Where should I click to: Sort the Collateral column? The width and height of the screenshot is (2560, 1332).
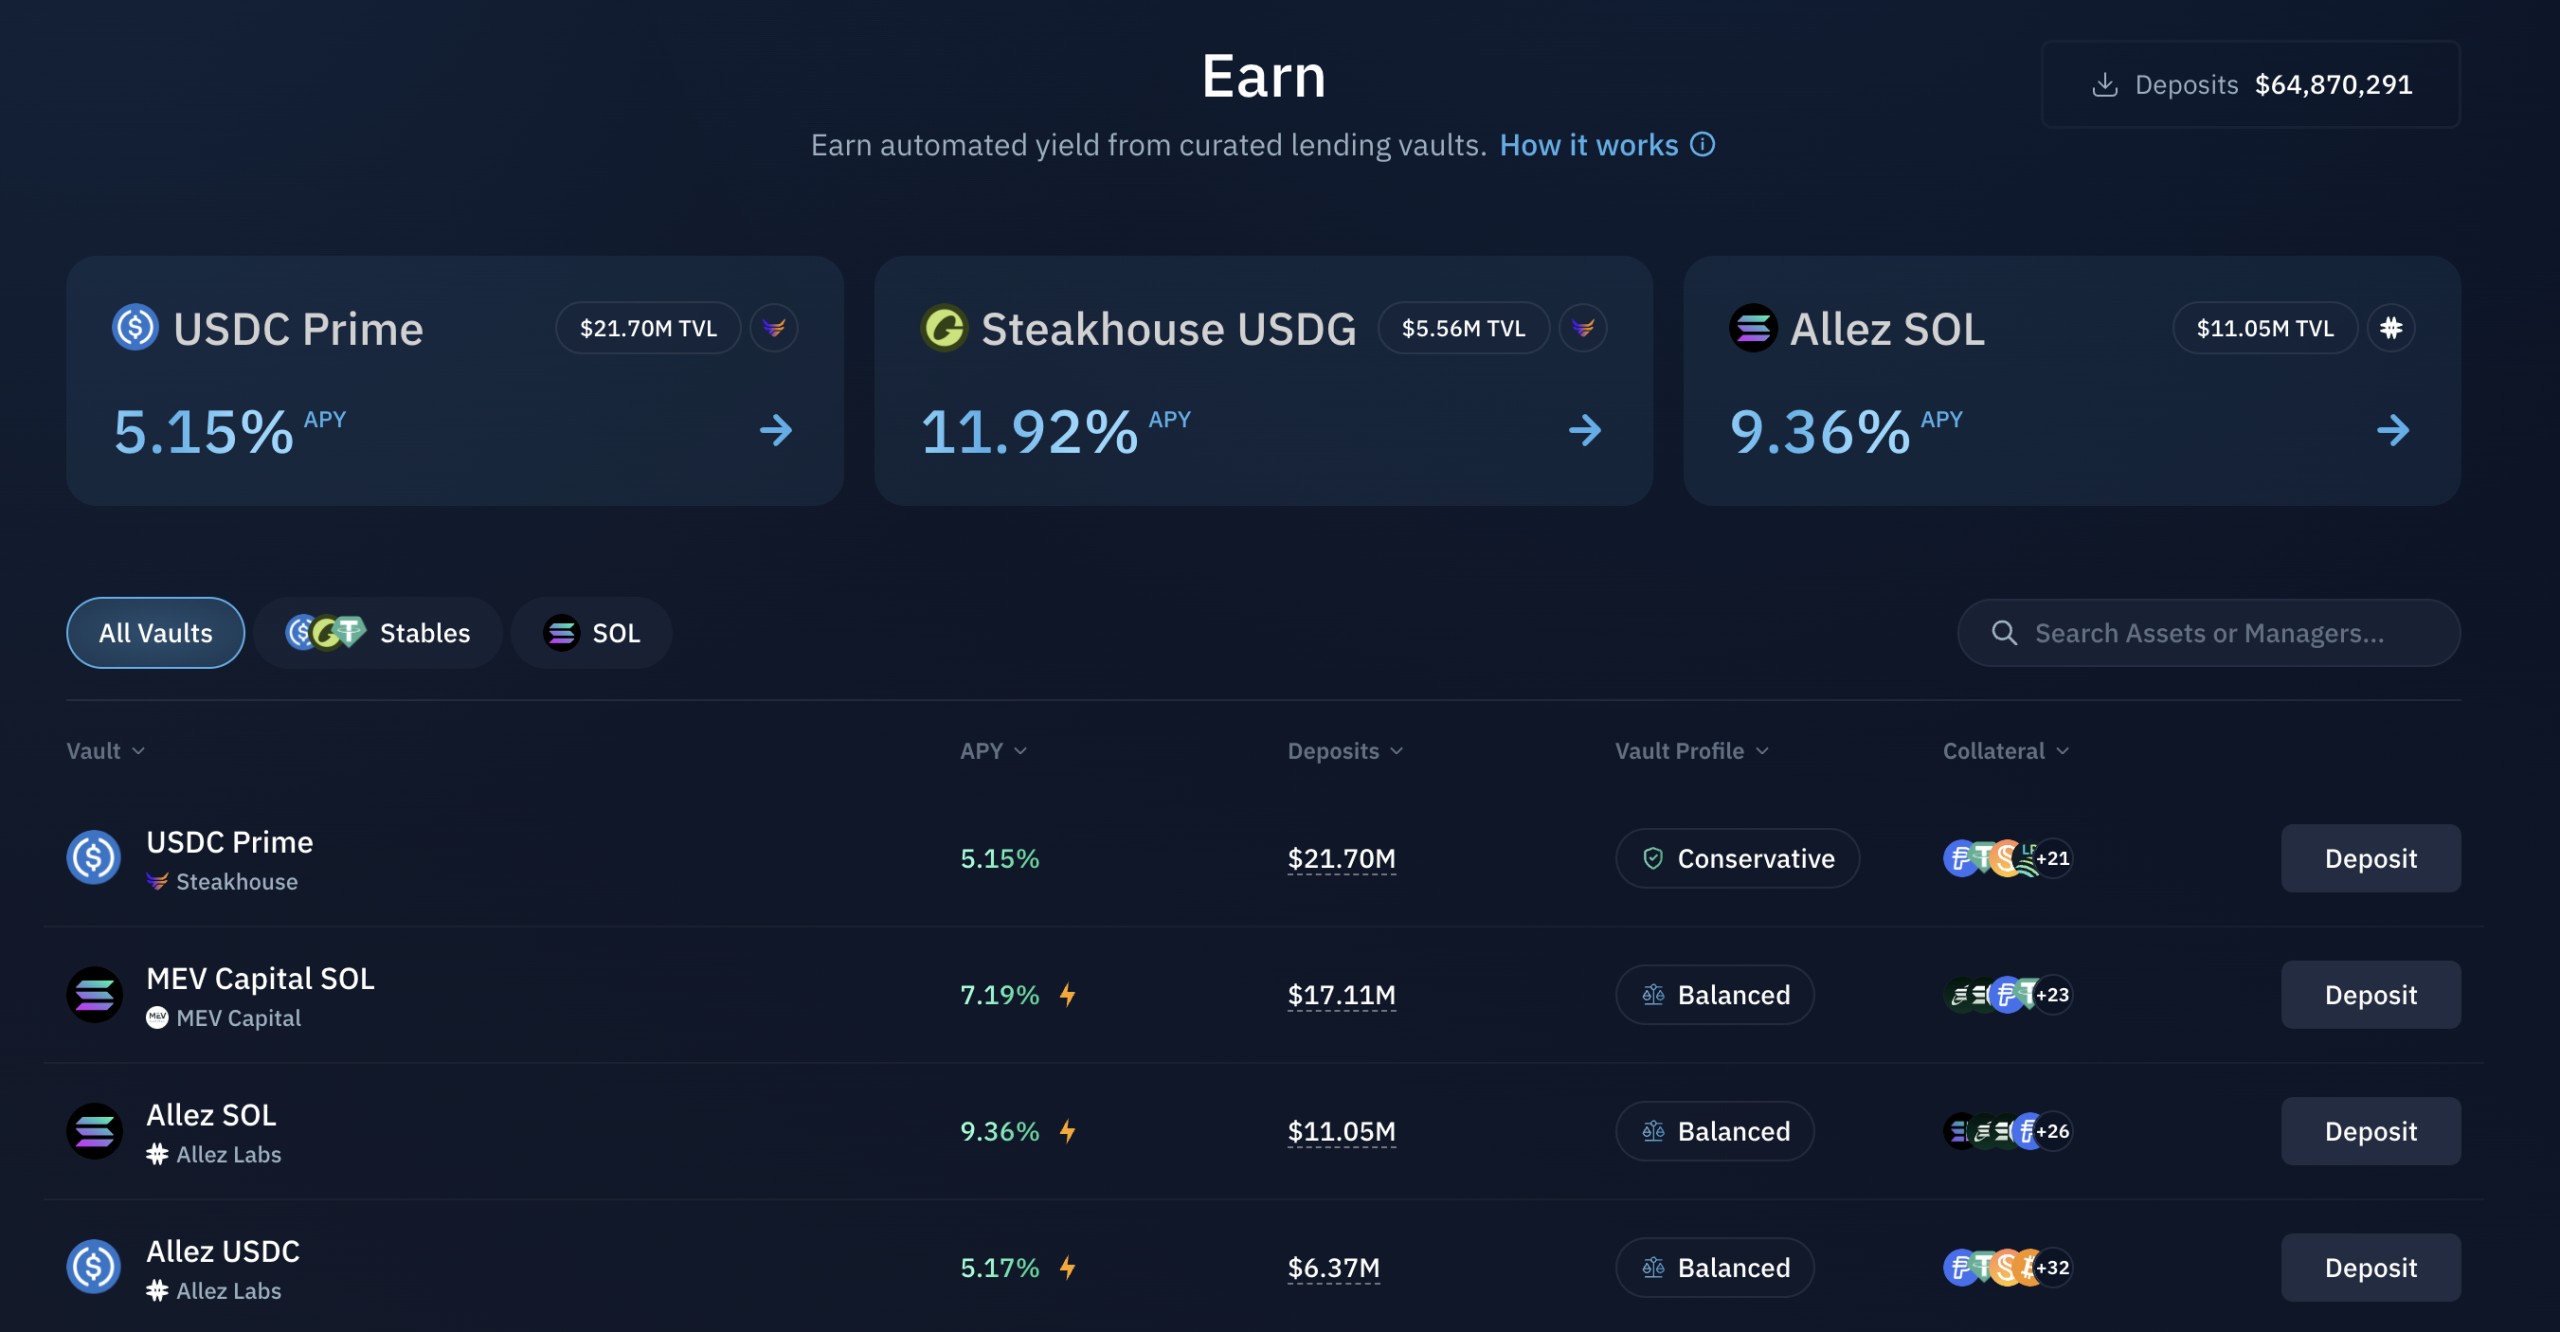pos(2005,751)
